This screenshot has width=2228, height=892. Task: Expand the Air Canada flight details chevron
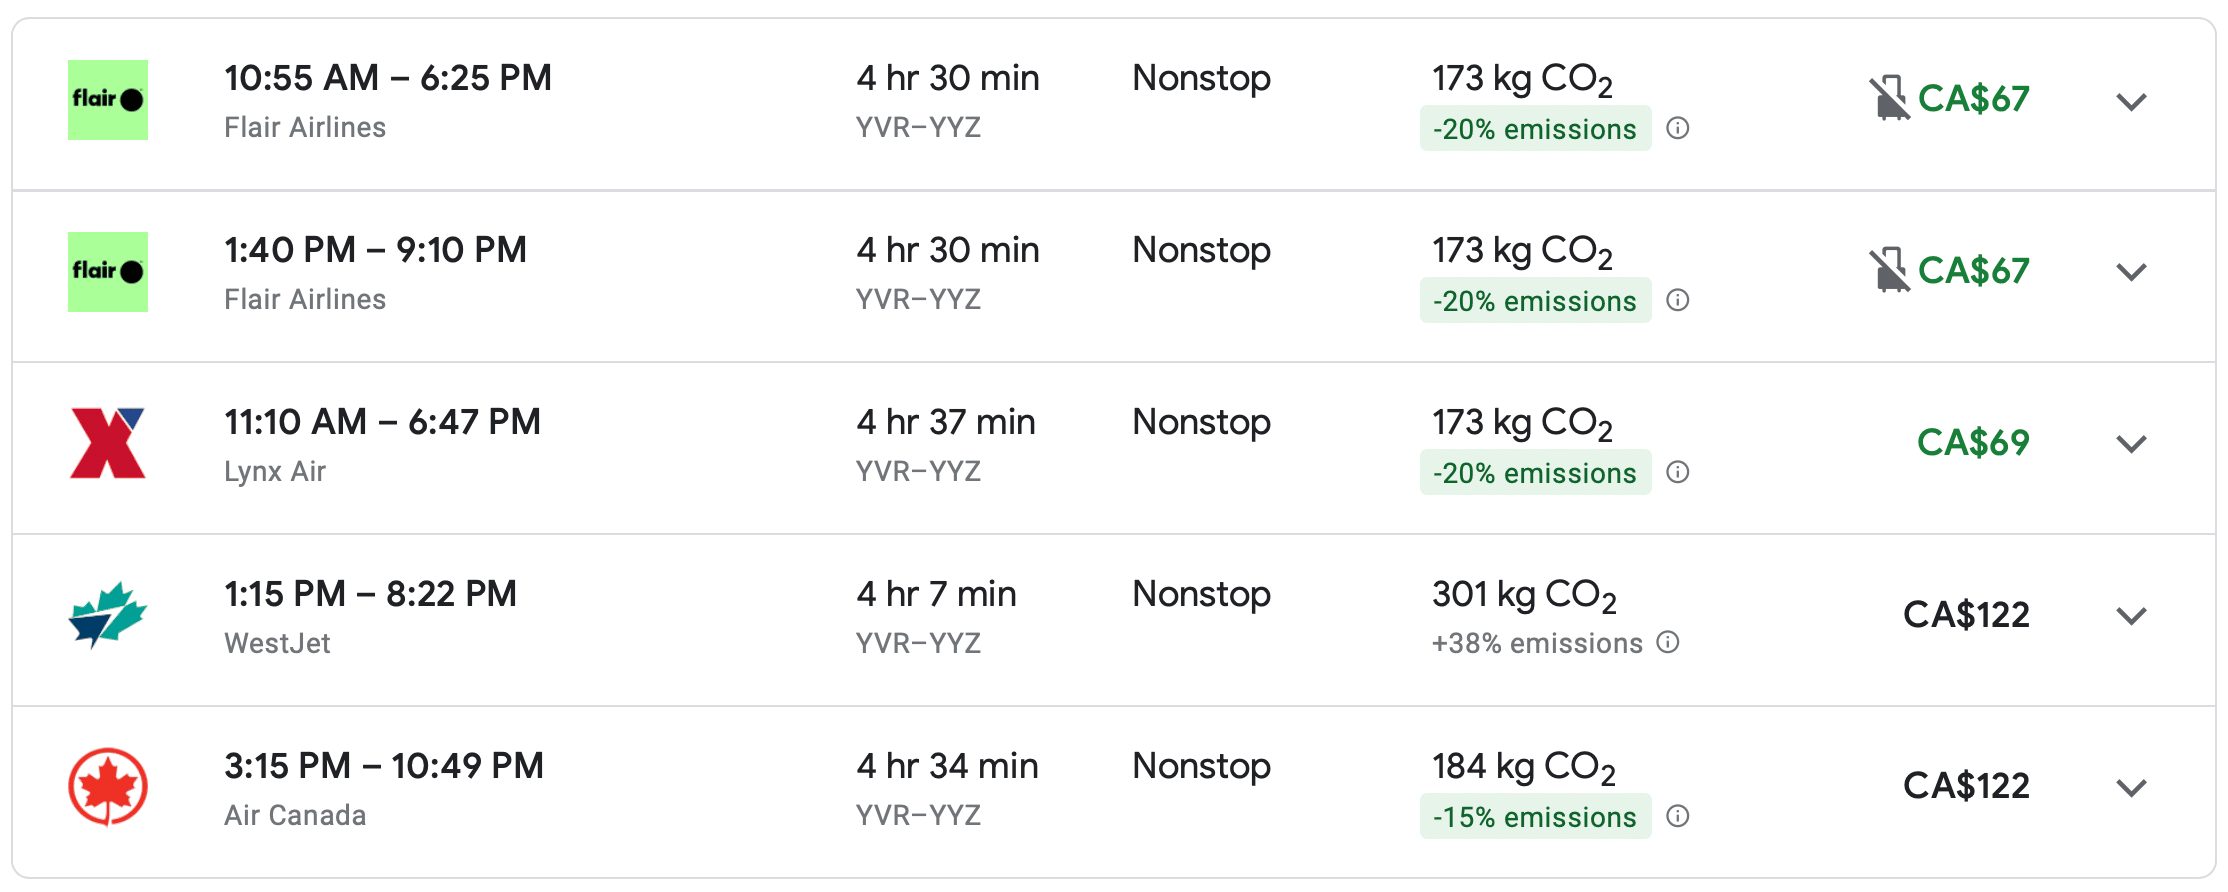2132,788
